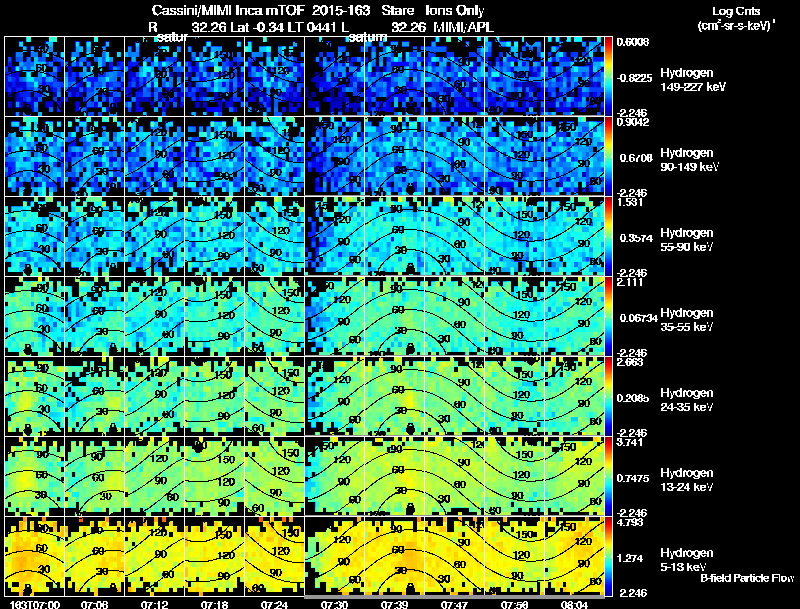Click the '(cm²-sr-s-keV)' units label
Screen dimensions: 800x609
pyautogui.click(x=736, y=26)
